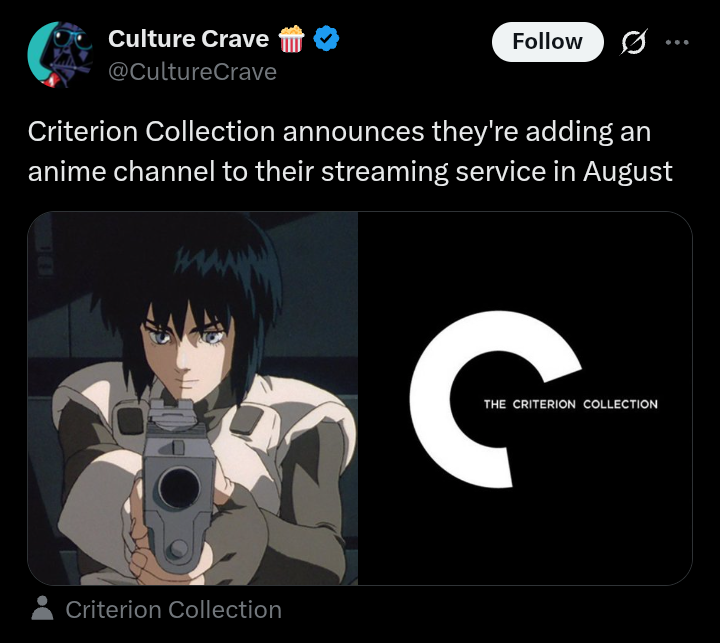Open the three-dot more options menu
The image size is (720, 643).
[x=677, y=42]
